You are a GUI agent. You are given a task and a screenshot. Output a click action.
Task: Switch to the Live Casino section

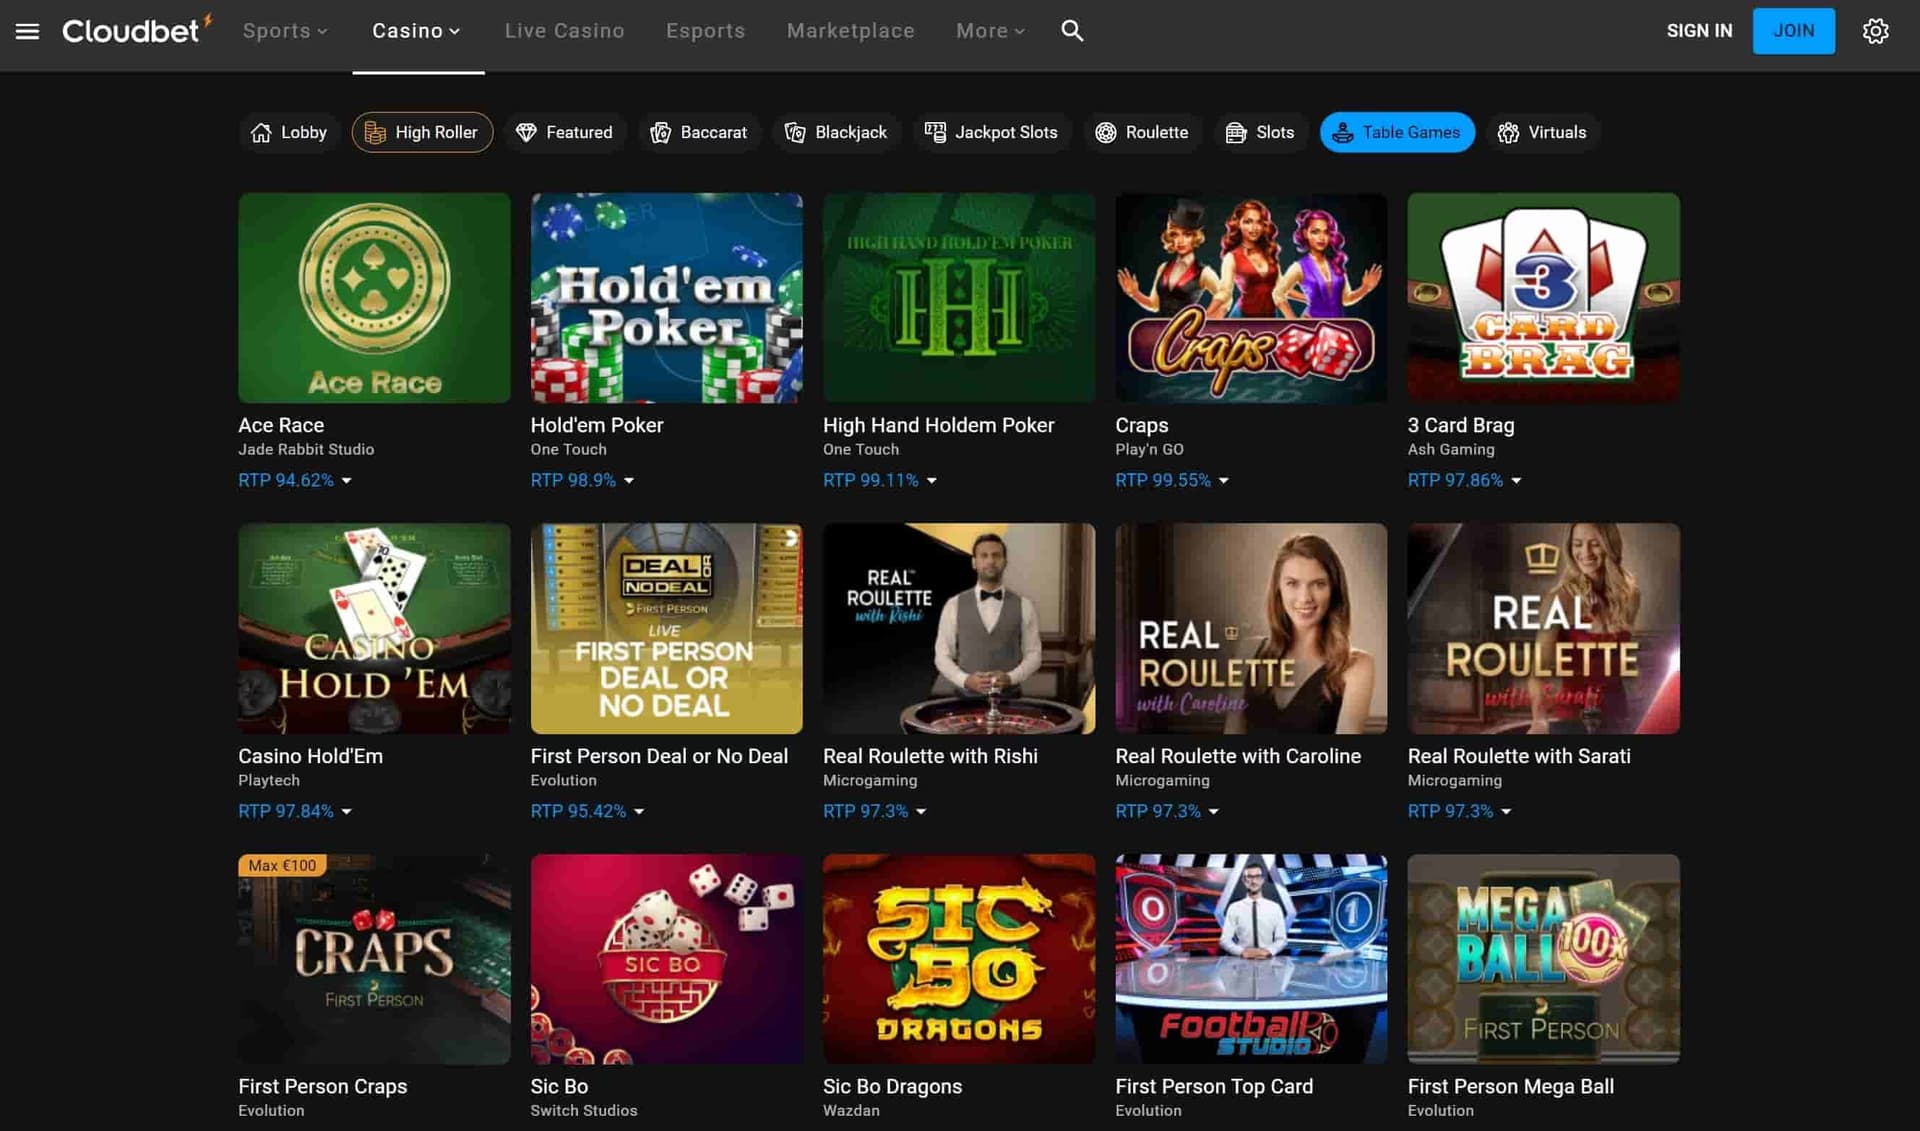tap(564, 31)
